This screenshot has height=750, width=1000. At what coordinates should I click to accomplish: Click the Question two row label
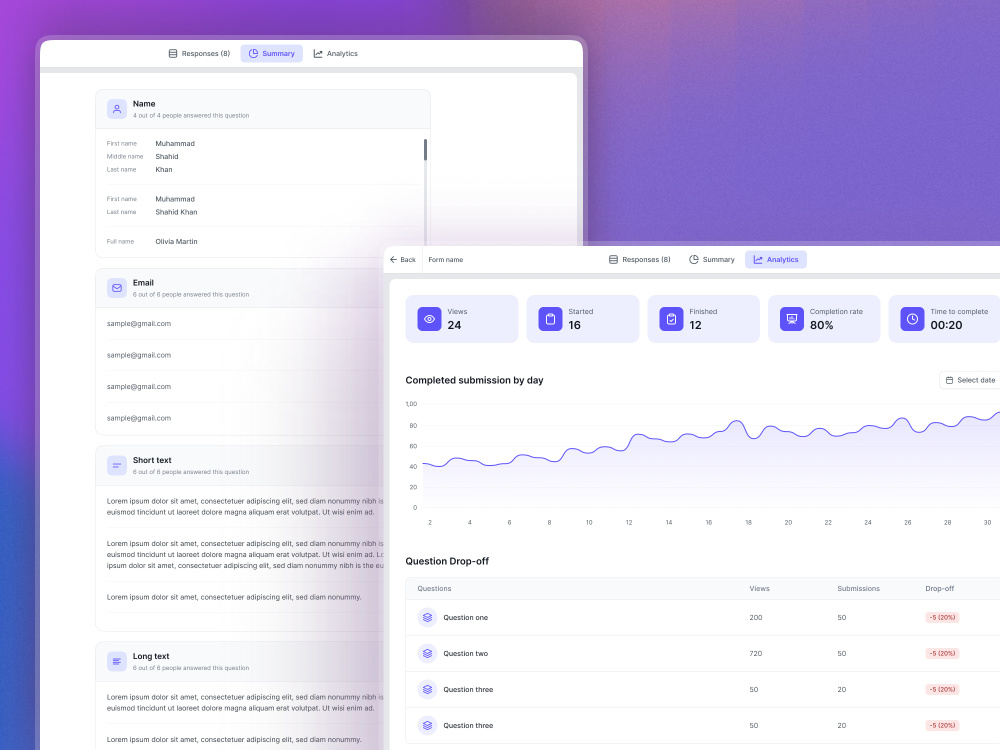466,653
